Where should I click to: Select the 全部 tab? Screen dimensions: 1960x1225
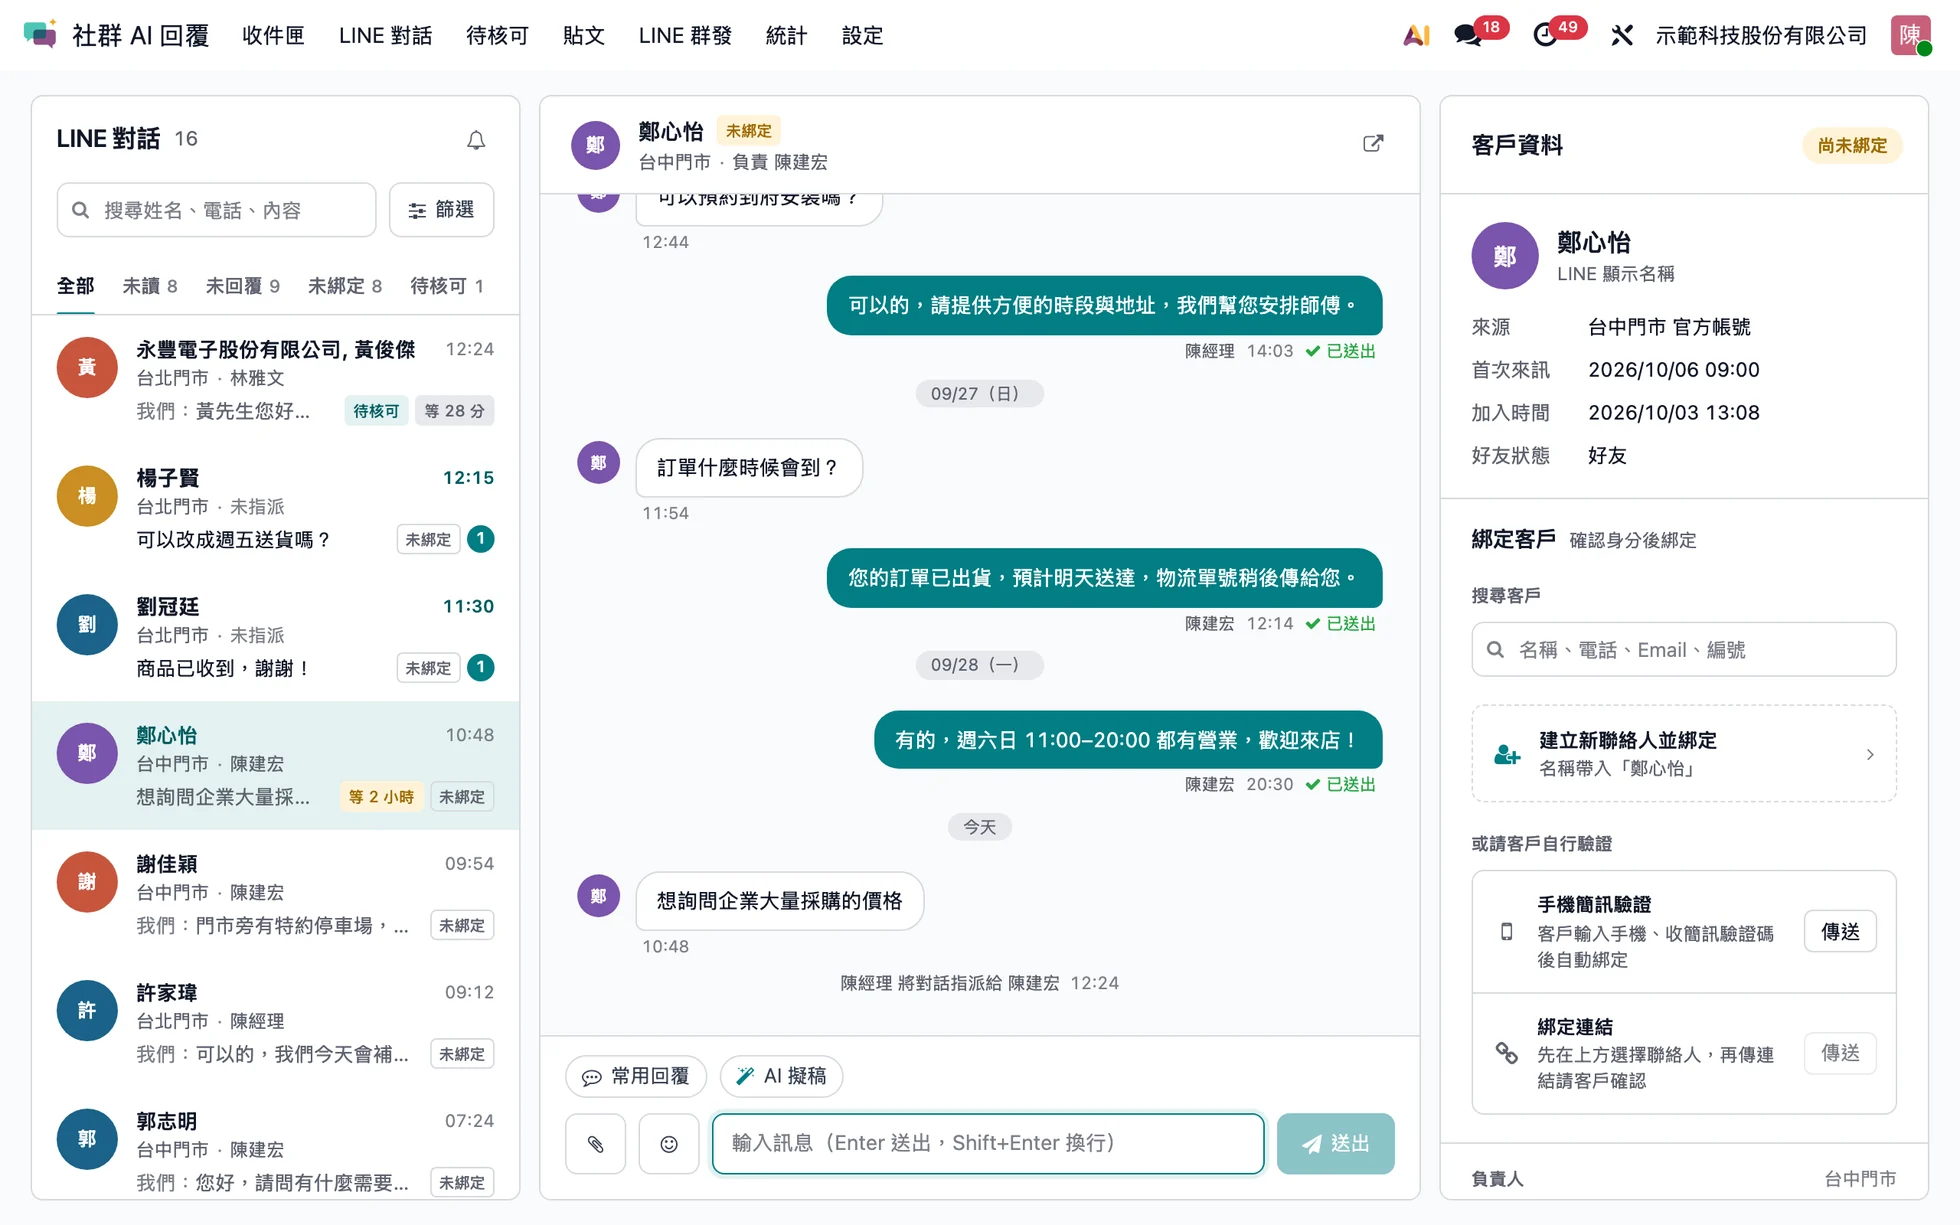[x=76, y=286]
